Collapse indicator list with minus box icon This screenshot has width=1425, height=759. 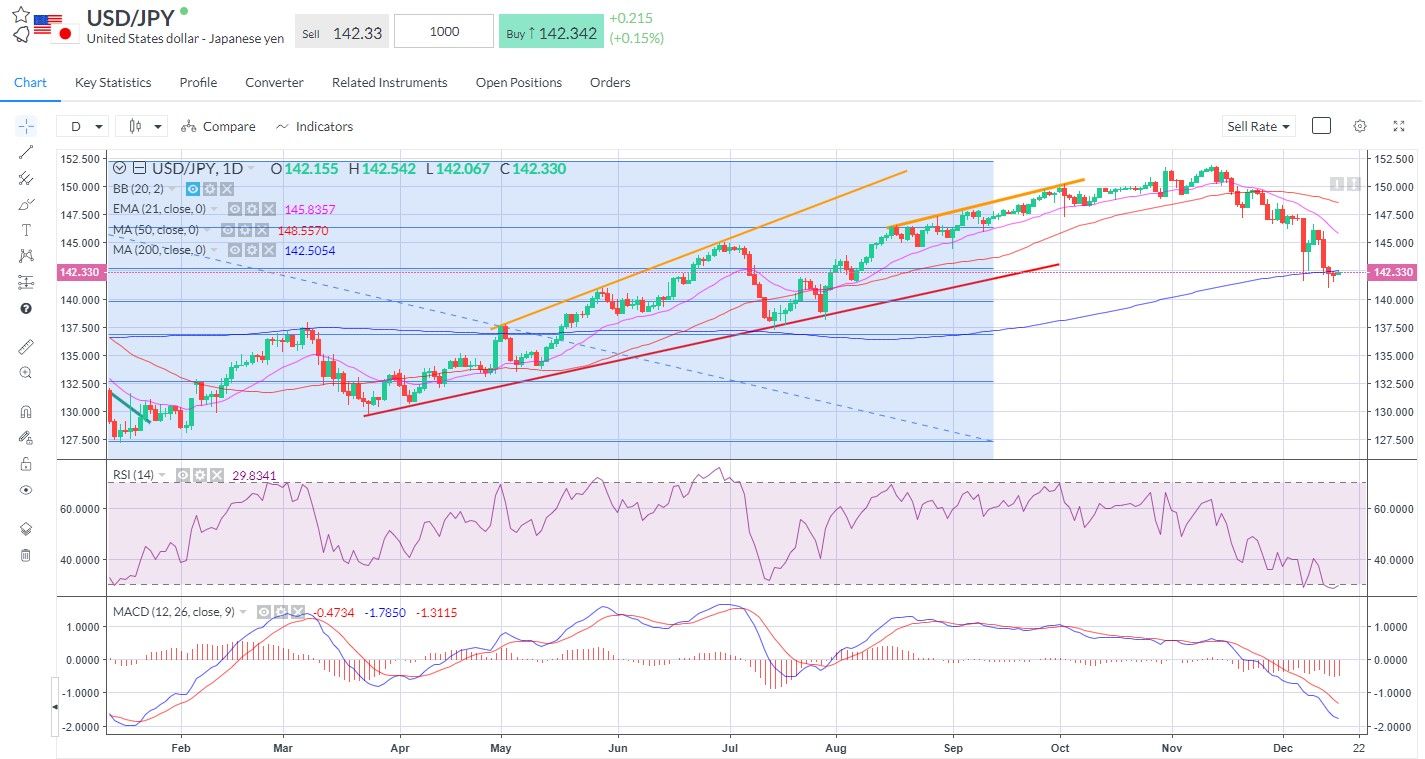pos(139,168)
